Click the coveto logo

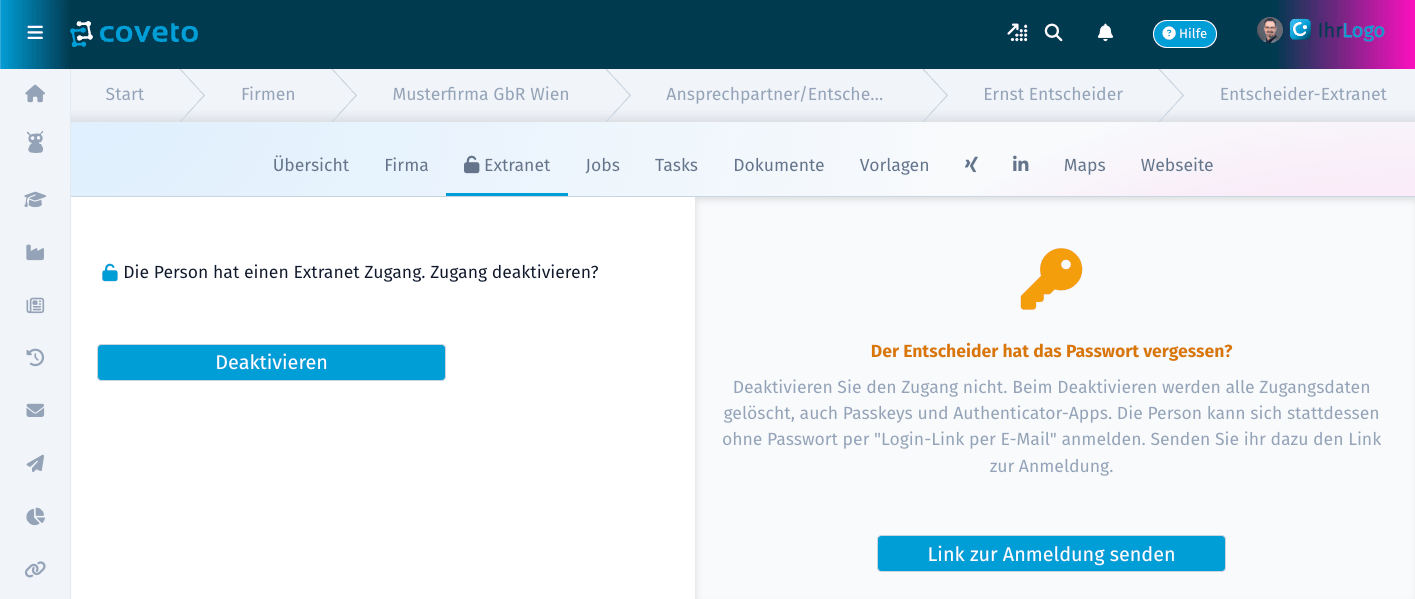(134, 33)
